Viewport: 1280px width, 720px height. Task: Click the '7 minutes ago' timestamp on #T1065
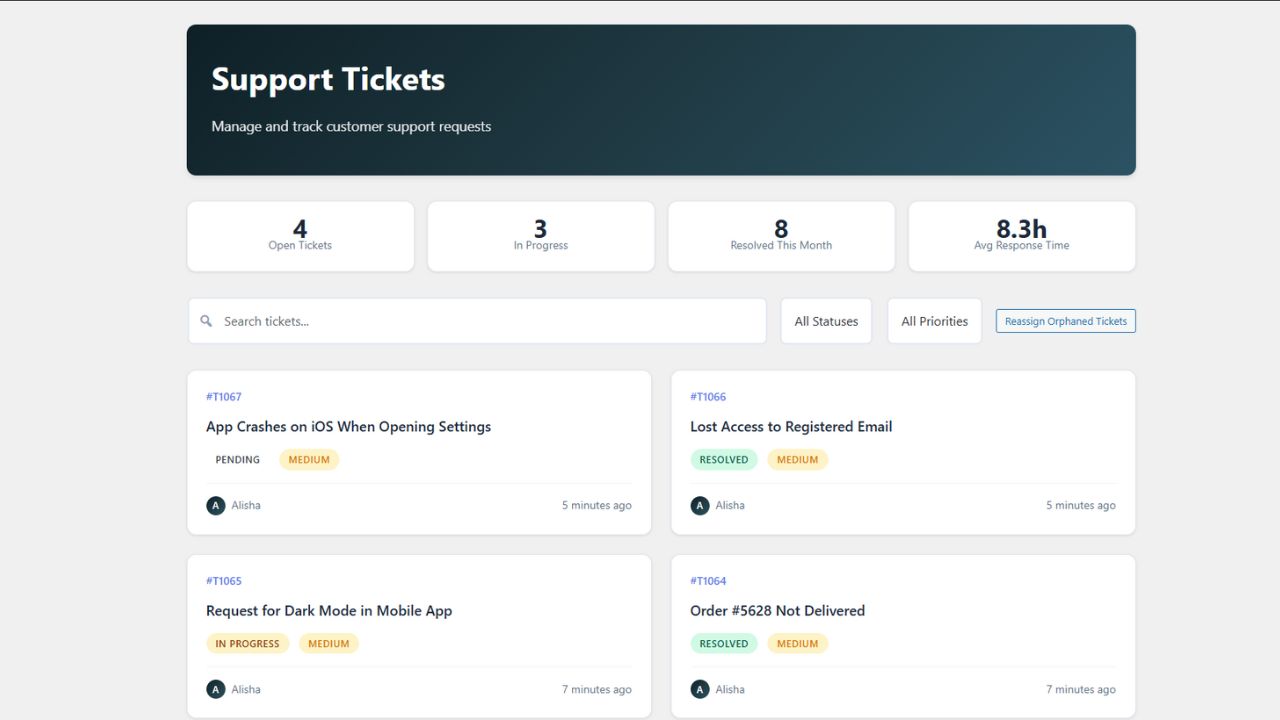coord(597,689)
